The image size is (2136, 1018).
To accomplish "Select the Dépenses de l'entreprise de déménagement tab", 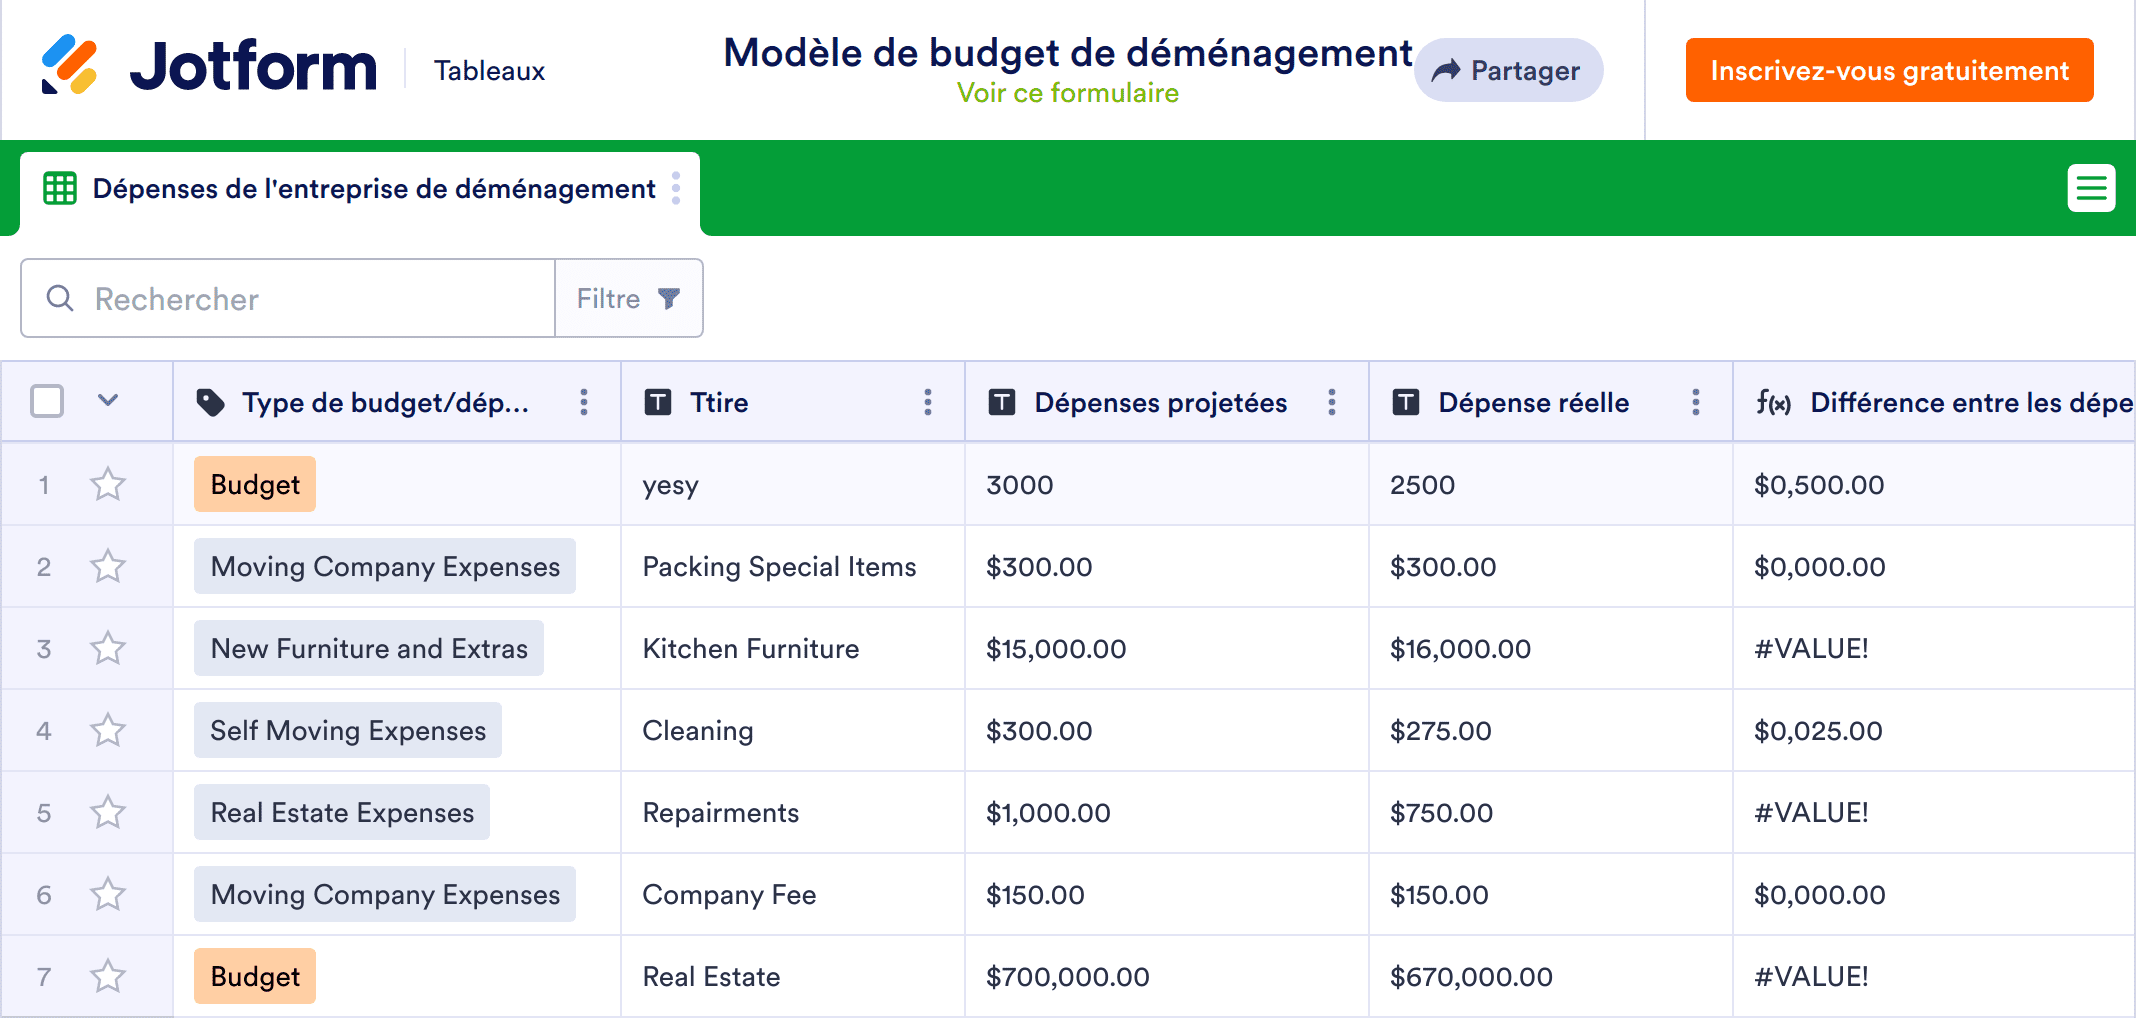I will 373,189.
